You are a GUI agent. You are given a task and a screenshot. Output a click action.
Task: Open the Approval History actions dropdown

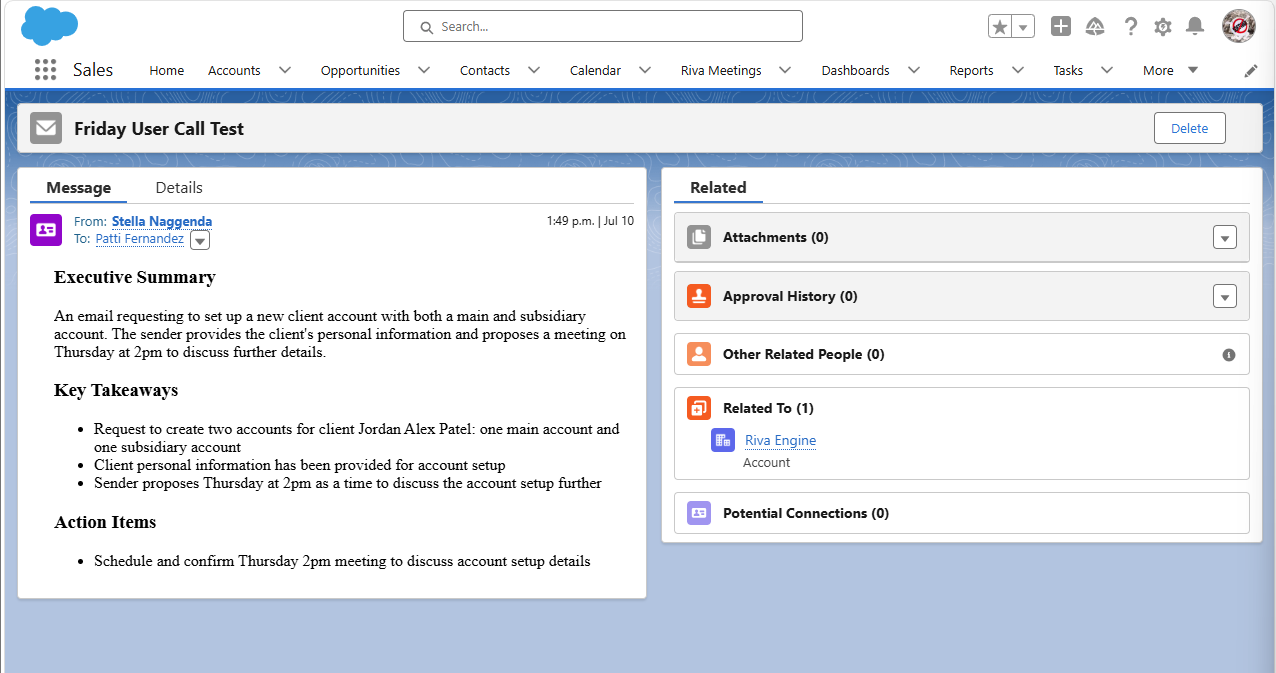coord(1225,296)
